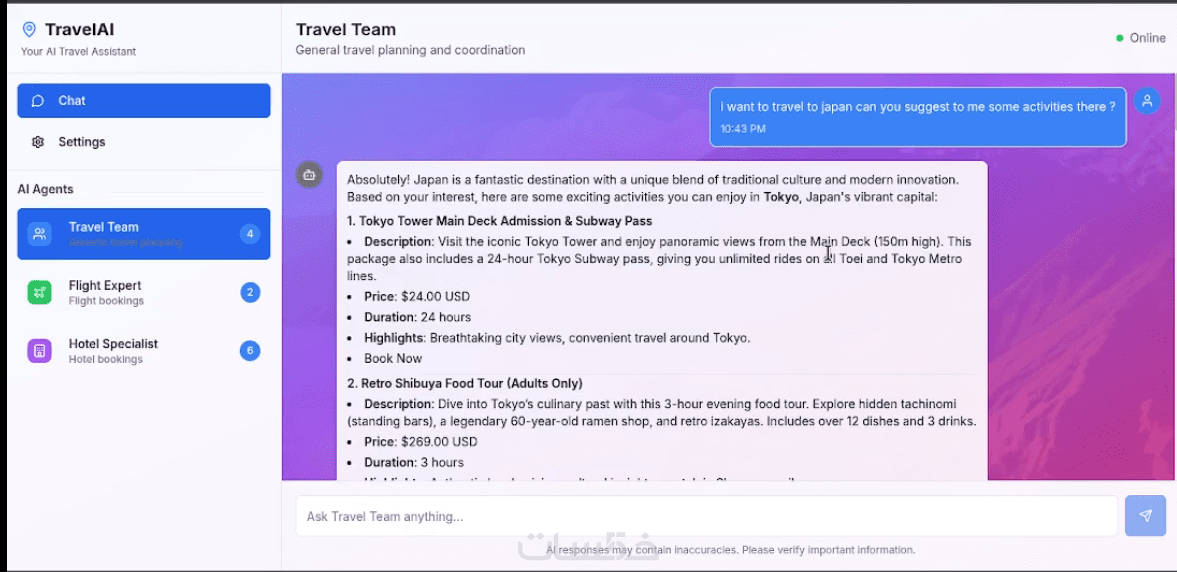
Task: Click the Hotel Specialist unread badge 6
Action: (250, 351)
